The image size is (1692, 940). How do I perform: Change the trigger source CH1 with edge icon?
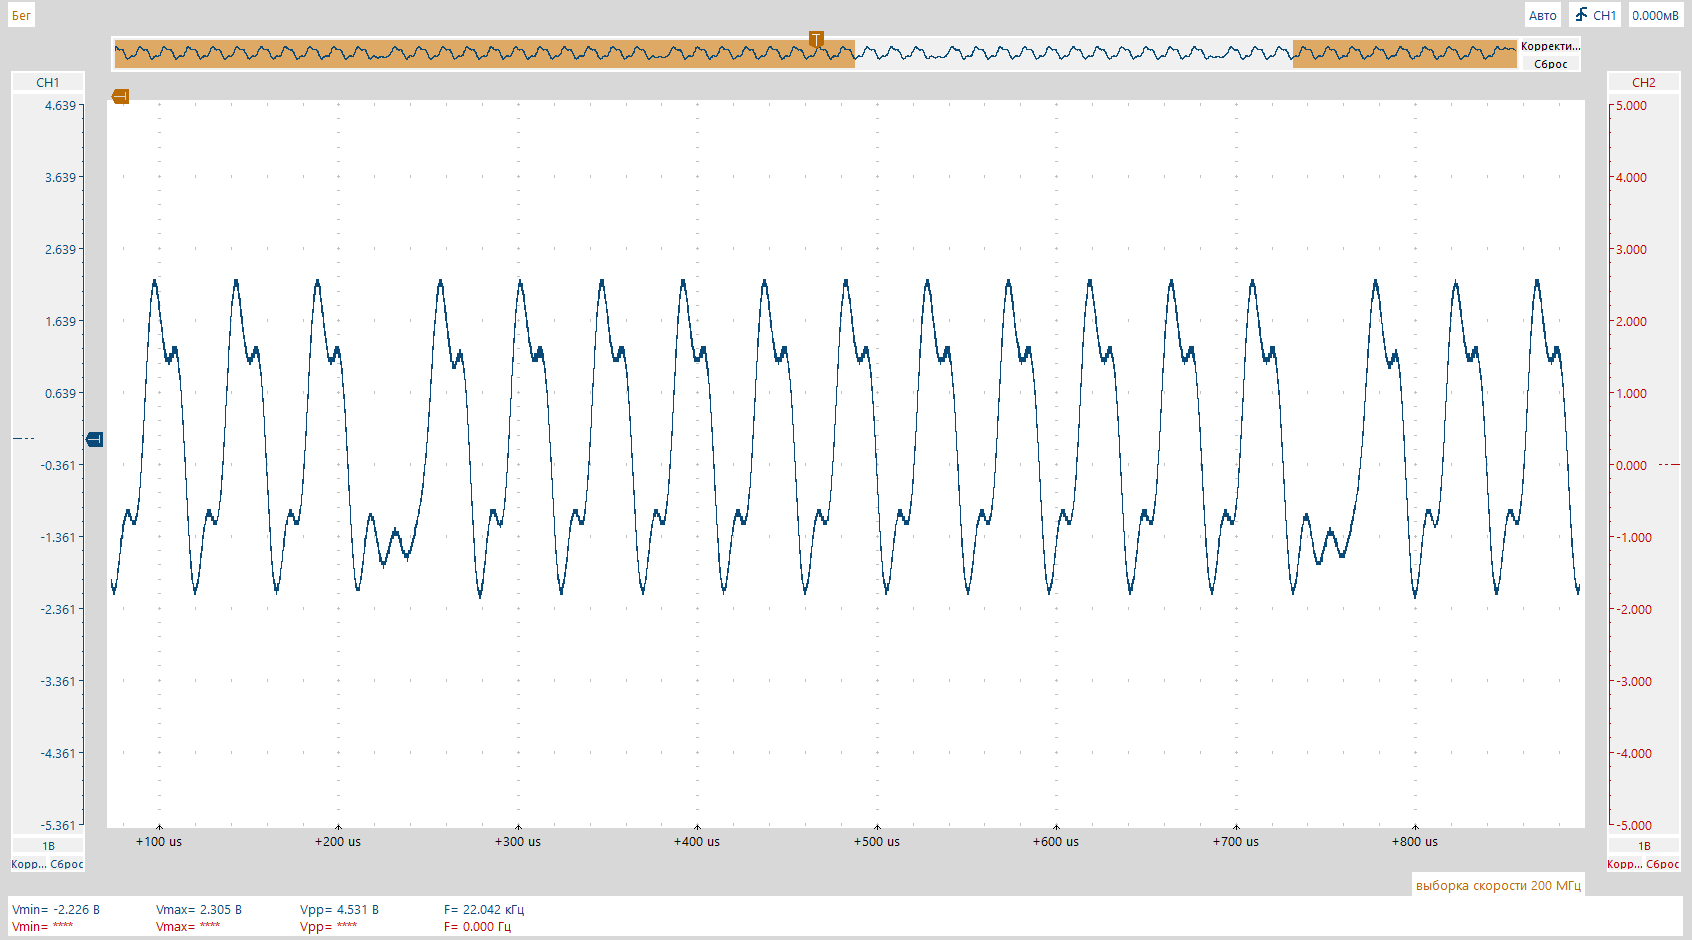1595,15
